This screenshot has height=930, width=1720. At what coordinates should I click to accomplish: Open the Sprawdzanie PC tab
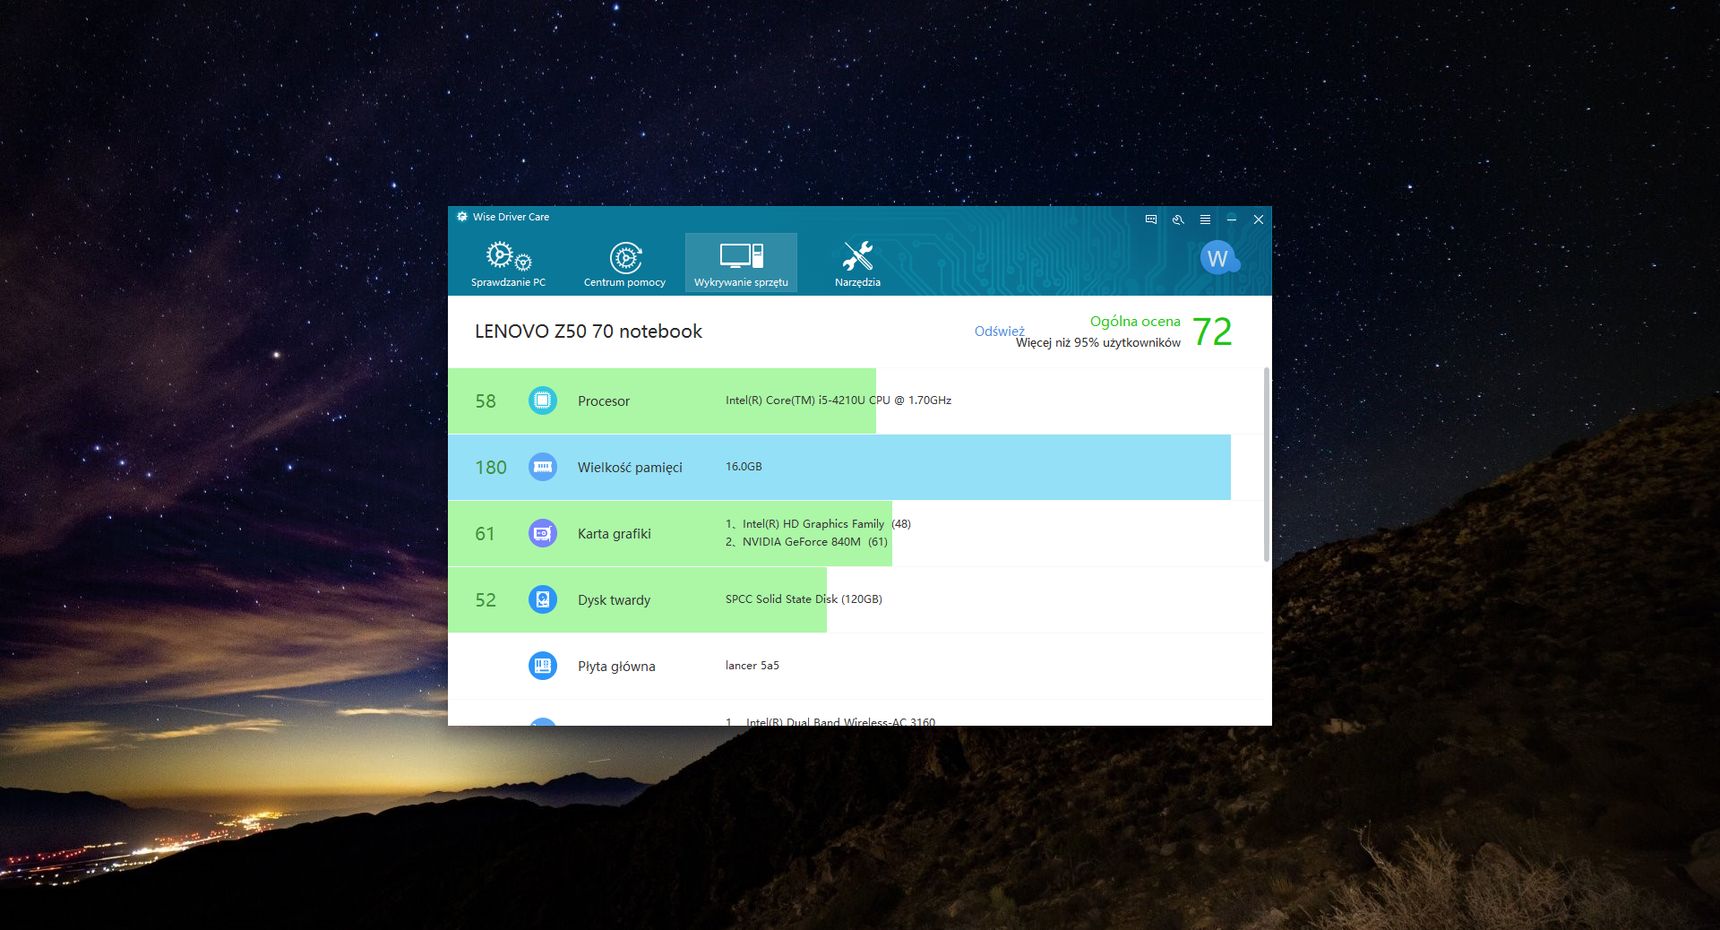(508, 263)
